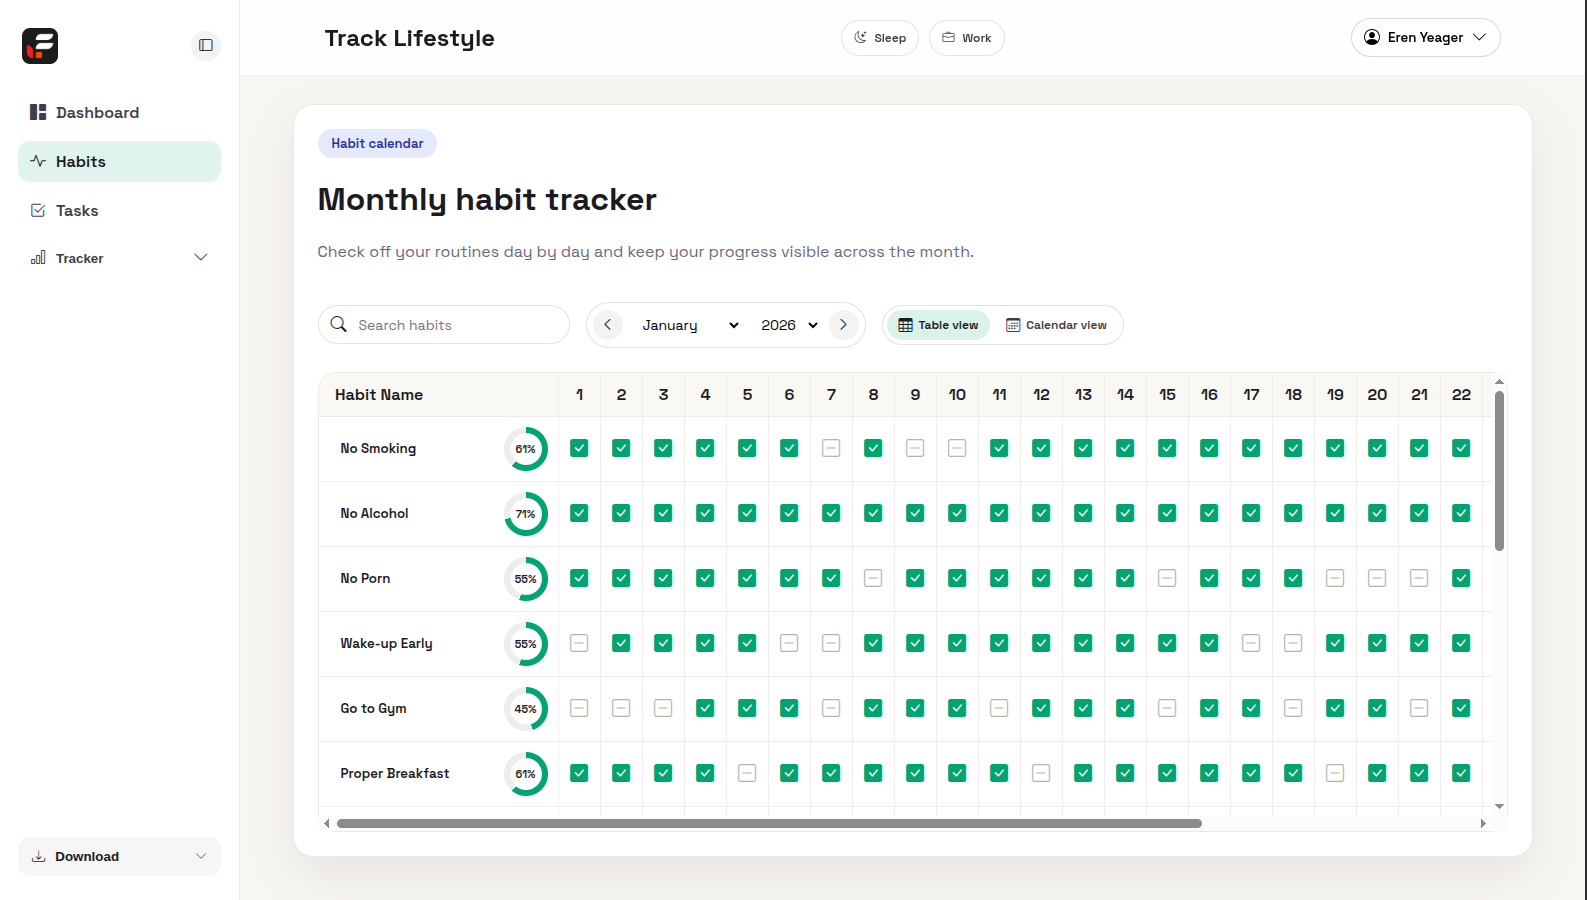Click the scroll-left arrow of the table
This screenshot has width=1587, height=900.
coord(326,824)
